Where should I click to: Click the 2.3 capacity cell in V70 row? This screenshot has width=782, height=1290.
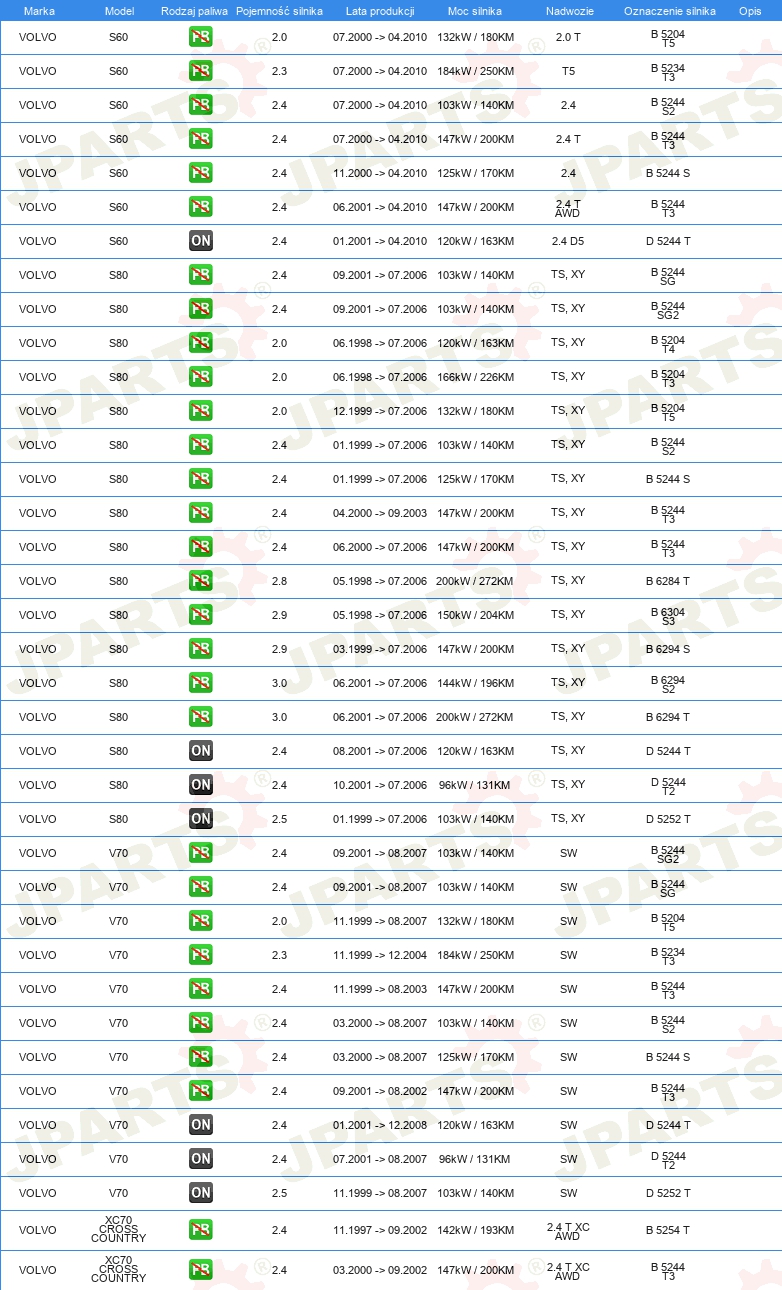point(279,956)
